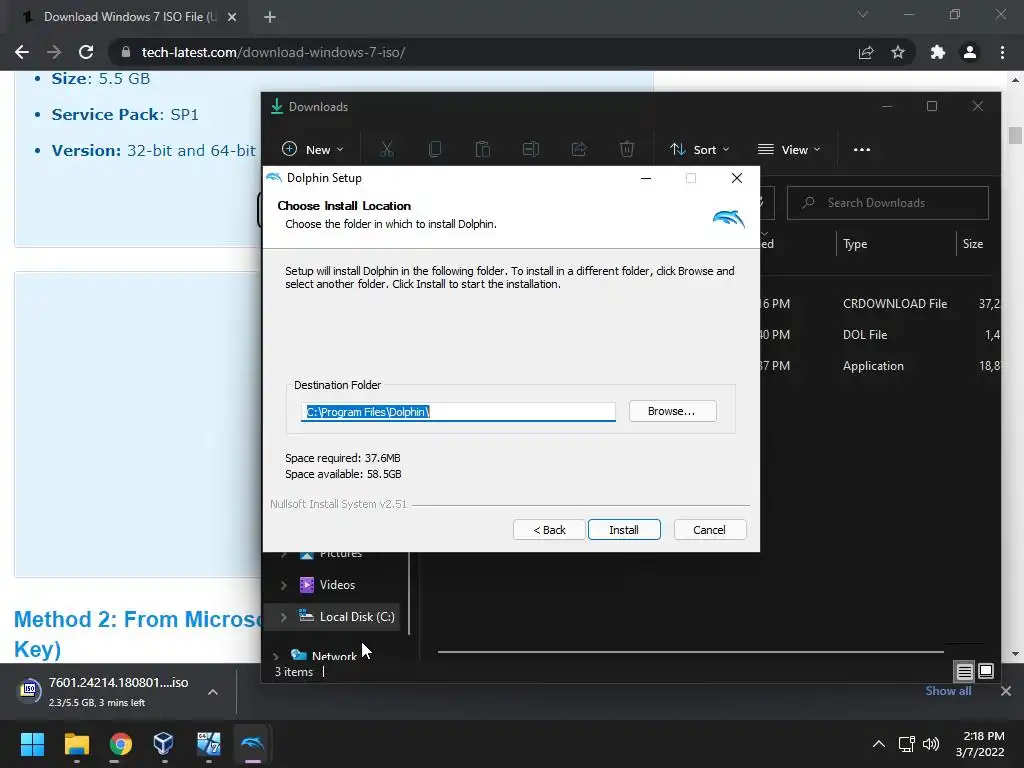Screen dimensions: 1024x768
Task: Open the Windows 7 tool taskbar icon
Action: (208, 744)
